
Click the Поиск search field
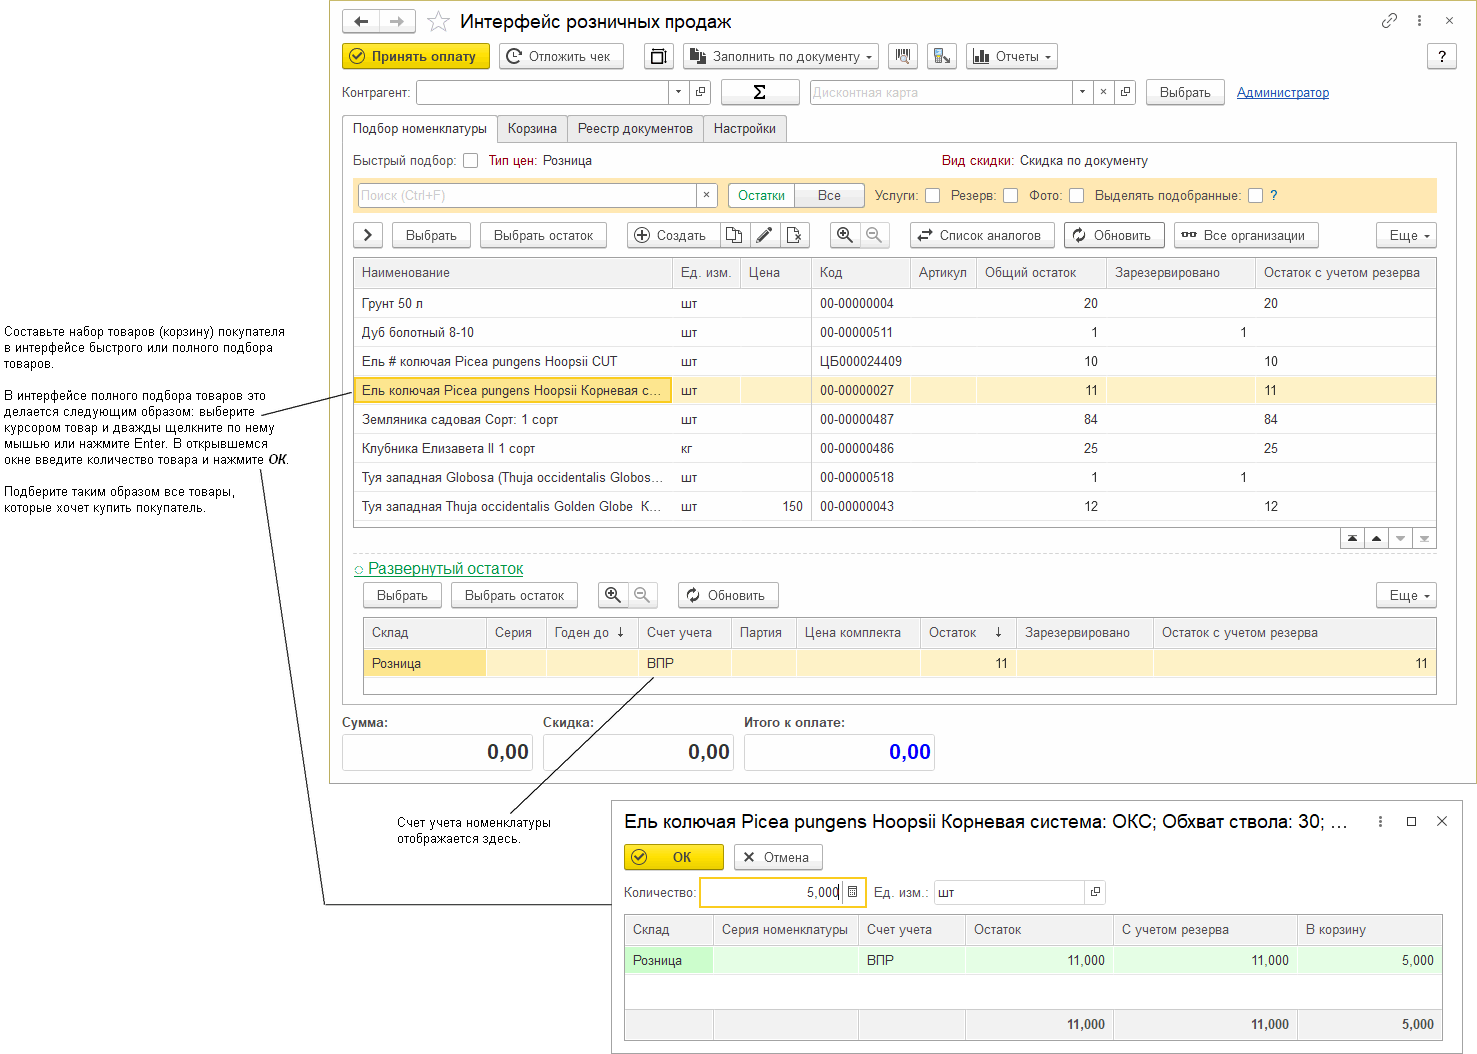click(x=527, y=196)
